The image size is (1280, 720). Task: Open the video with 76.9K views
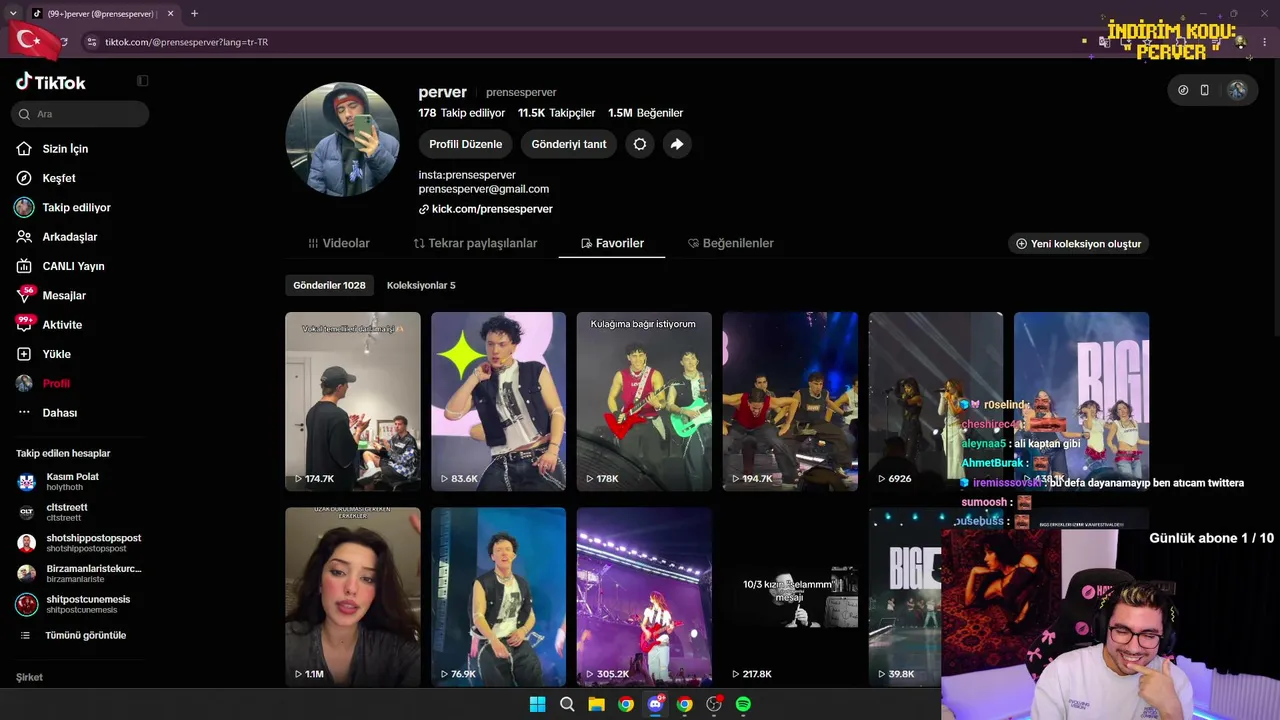499,597
